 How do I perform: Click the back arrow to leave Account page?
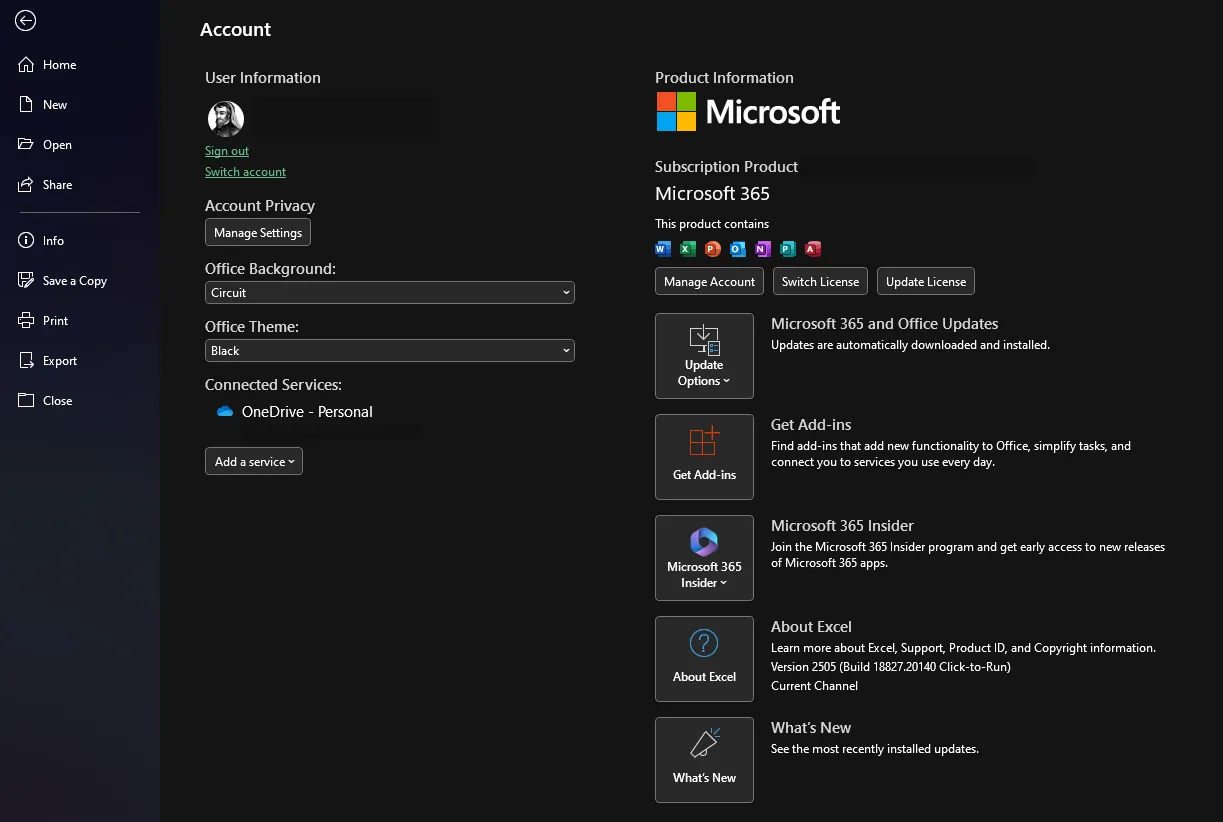pyautogui.click(x=24, y=20)
